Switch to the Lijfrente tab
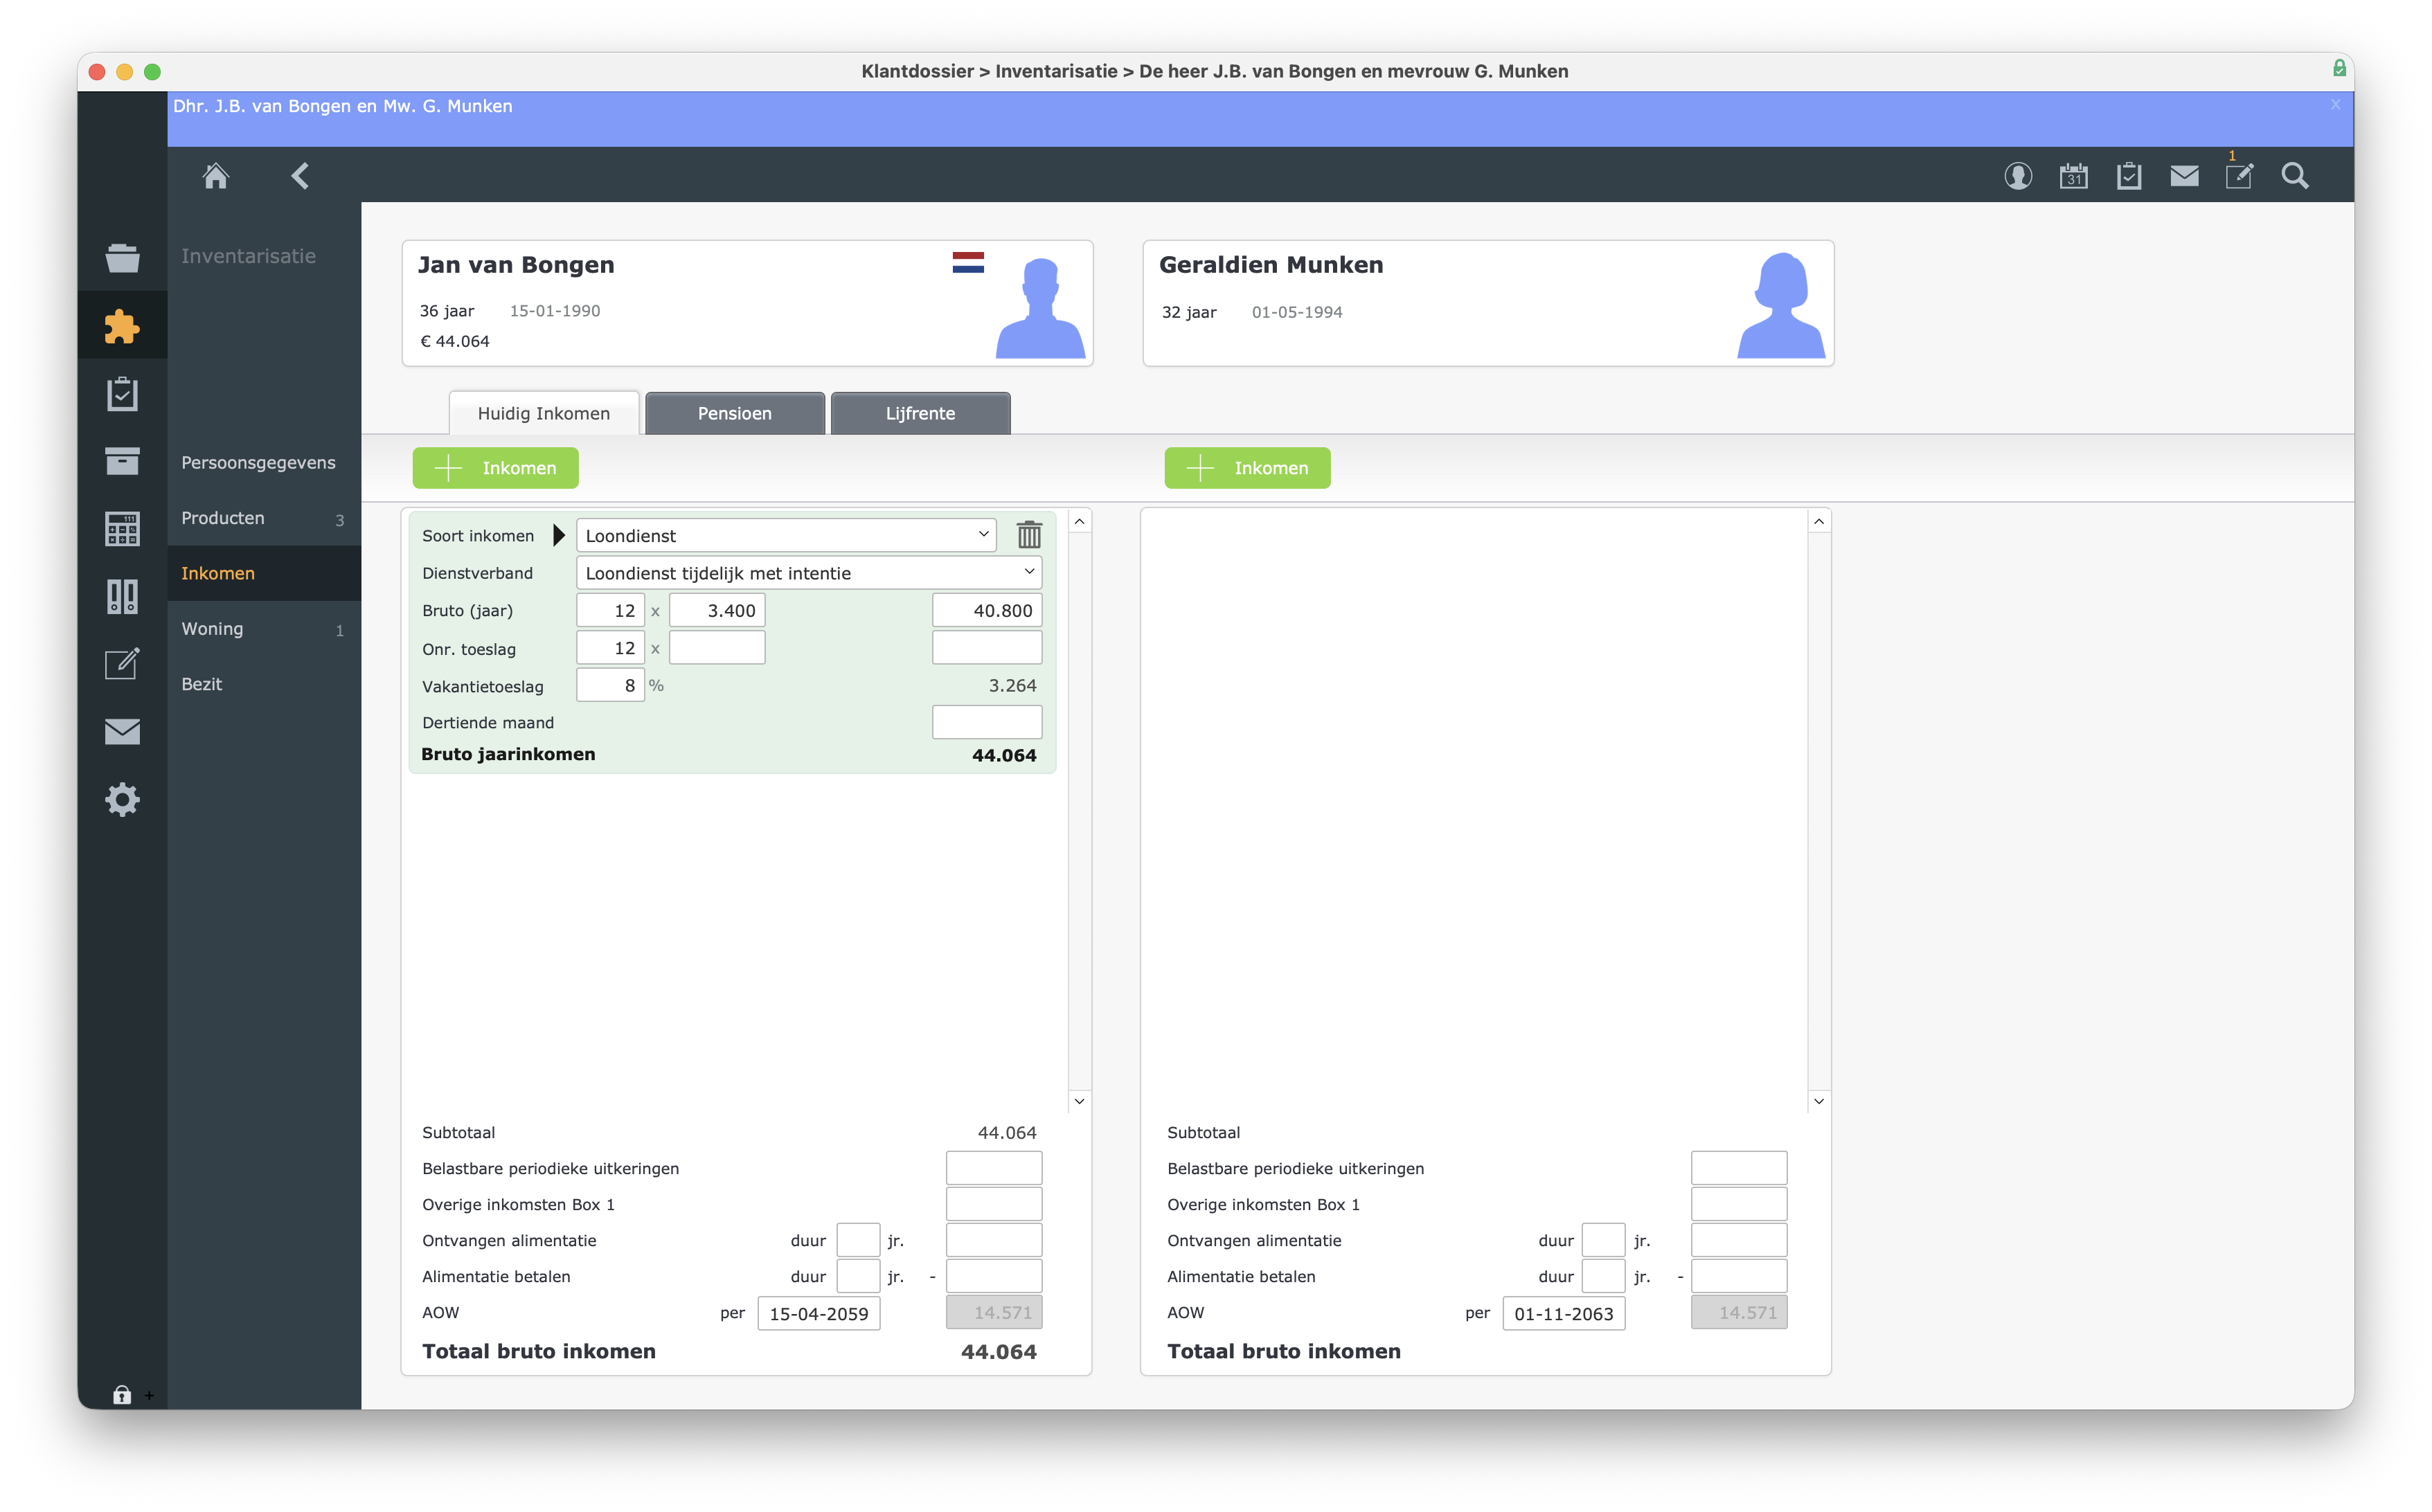The image size is (2432, 1512). [920, 413]
